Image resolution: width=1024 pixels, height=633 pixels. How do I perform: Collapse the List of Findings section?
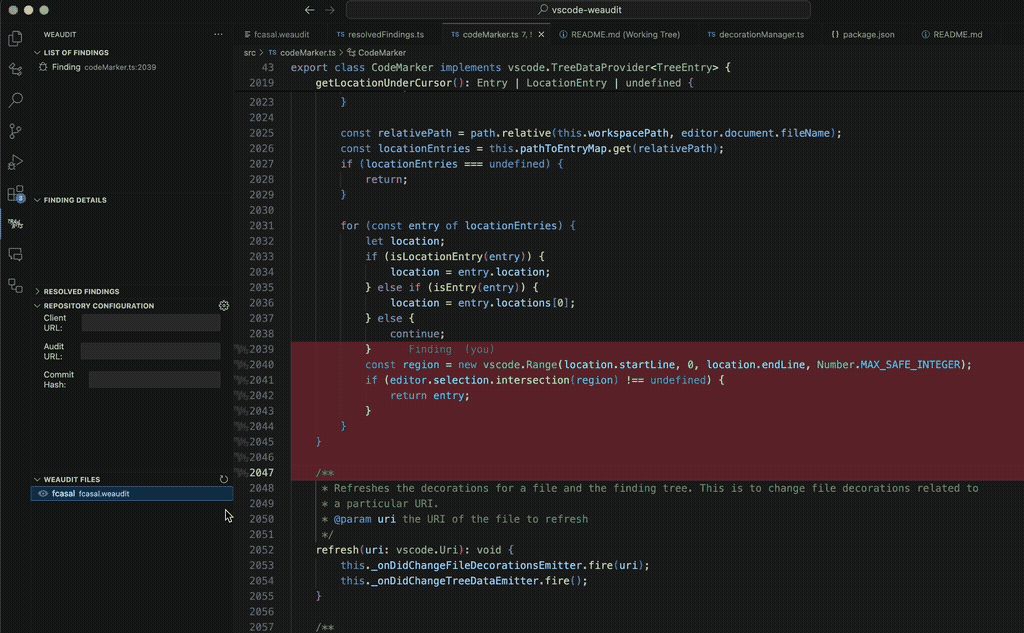pos(37,53)
